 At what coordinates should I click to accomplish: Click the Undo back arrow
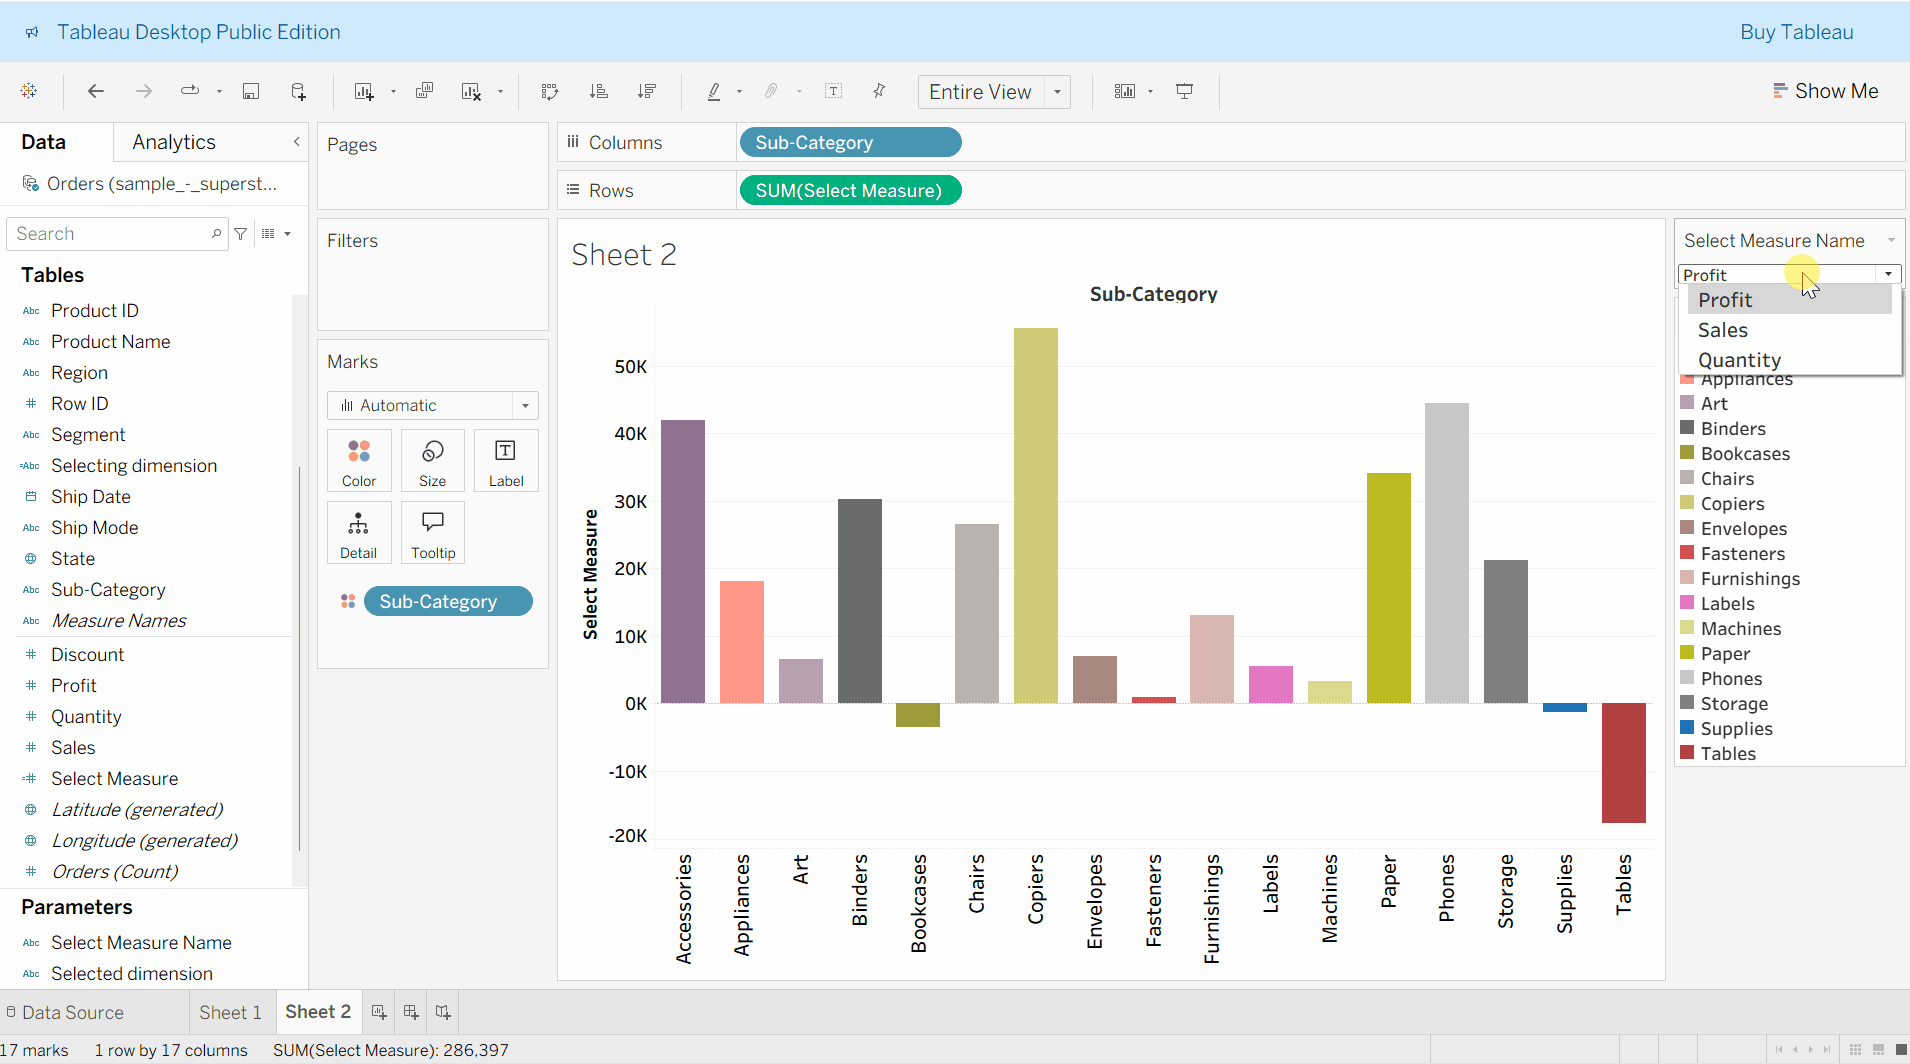[96, 91]
